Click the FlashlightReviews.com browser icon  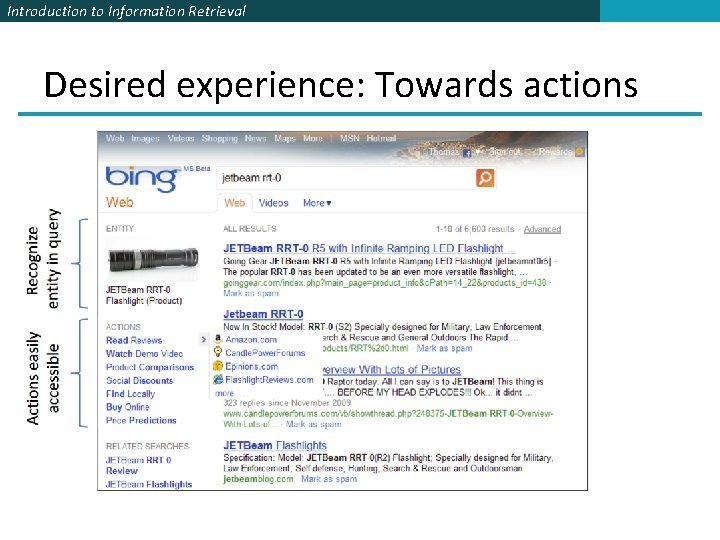[x=218, y=379]
